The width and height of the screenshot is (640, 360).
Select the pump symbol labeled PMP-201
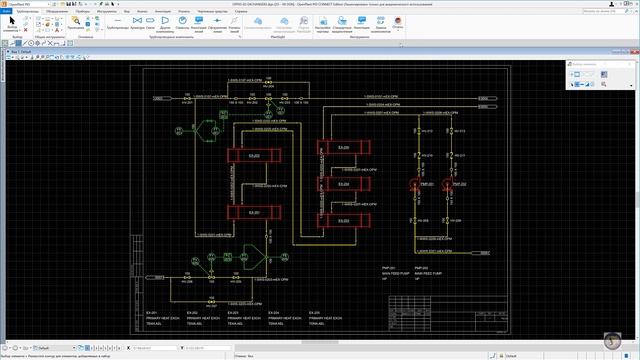[x=415, y=184]
